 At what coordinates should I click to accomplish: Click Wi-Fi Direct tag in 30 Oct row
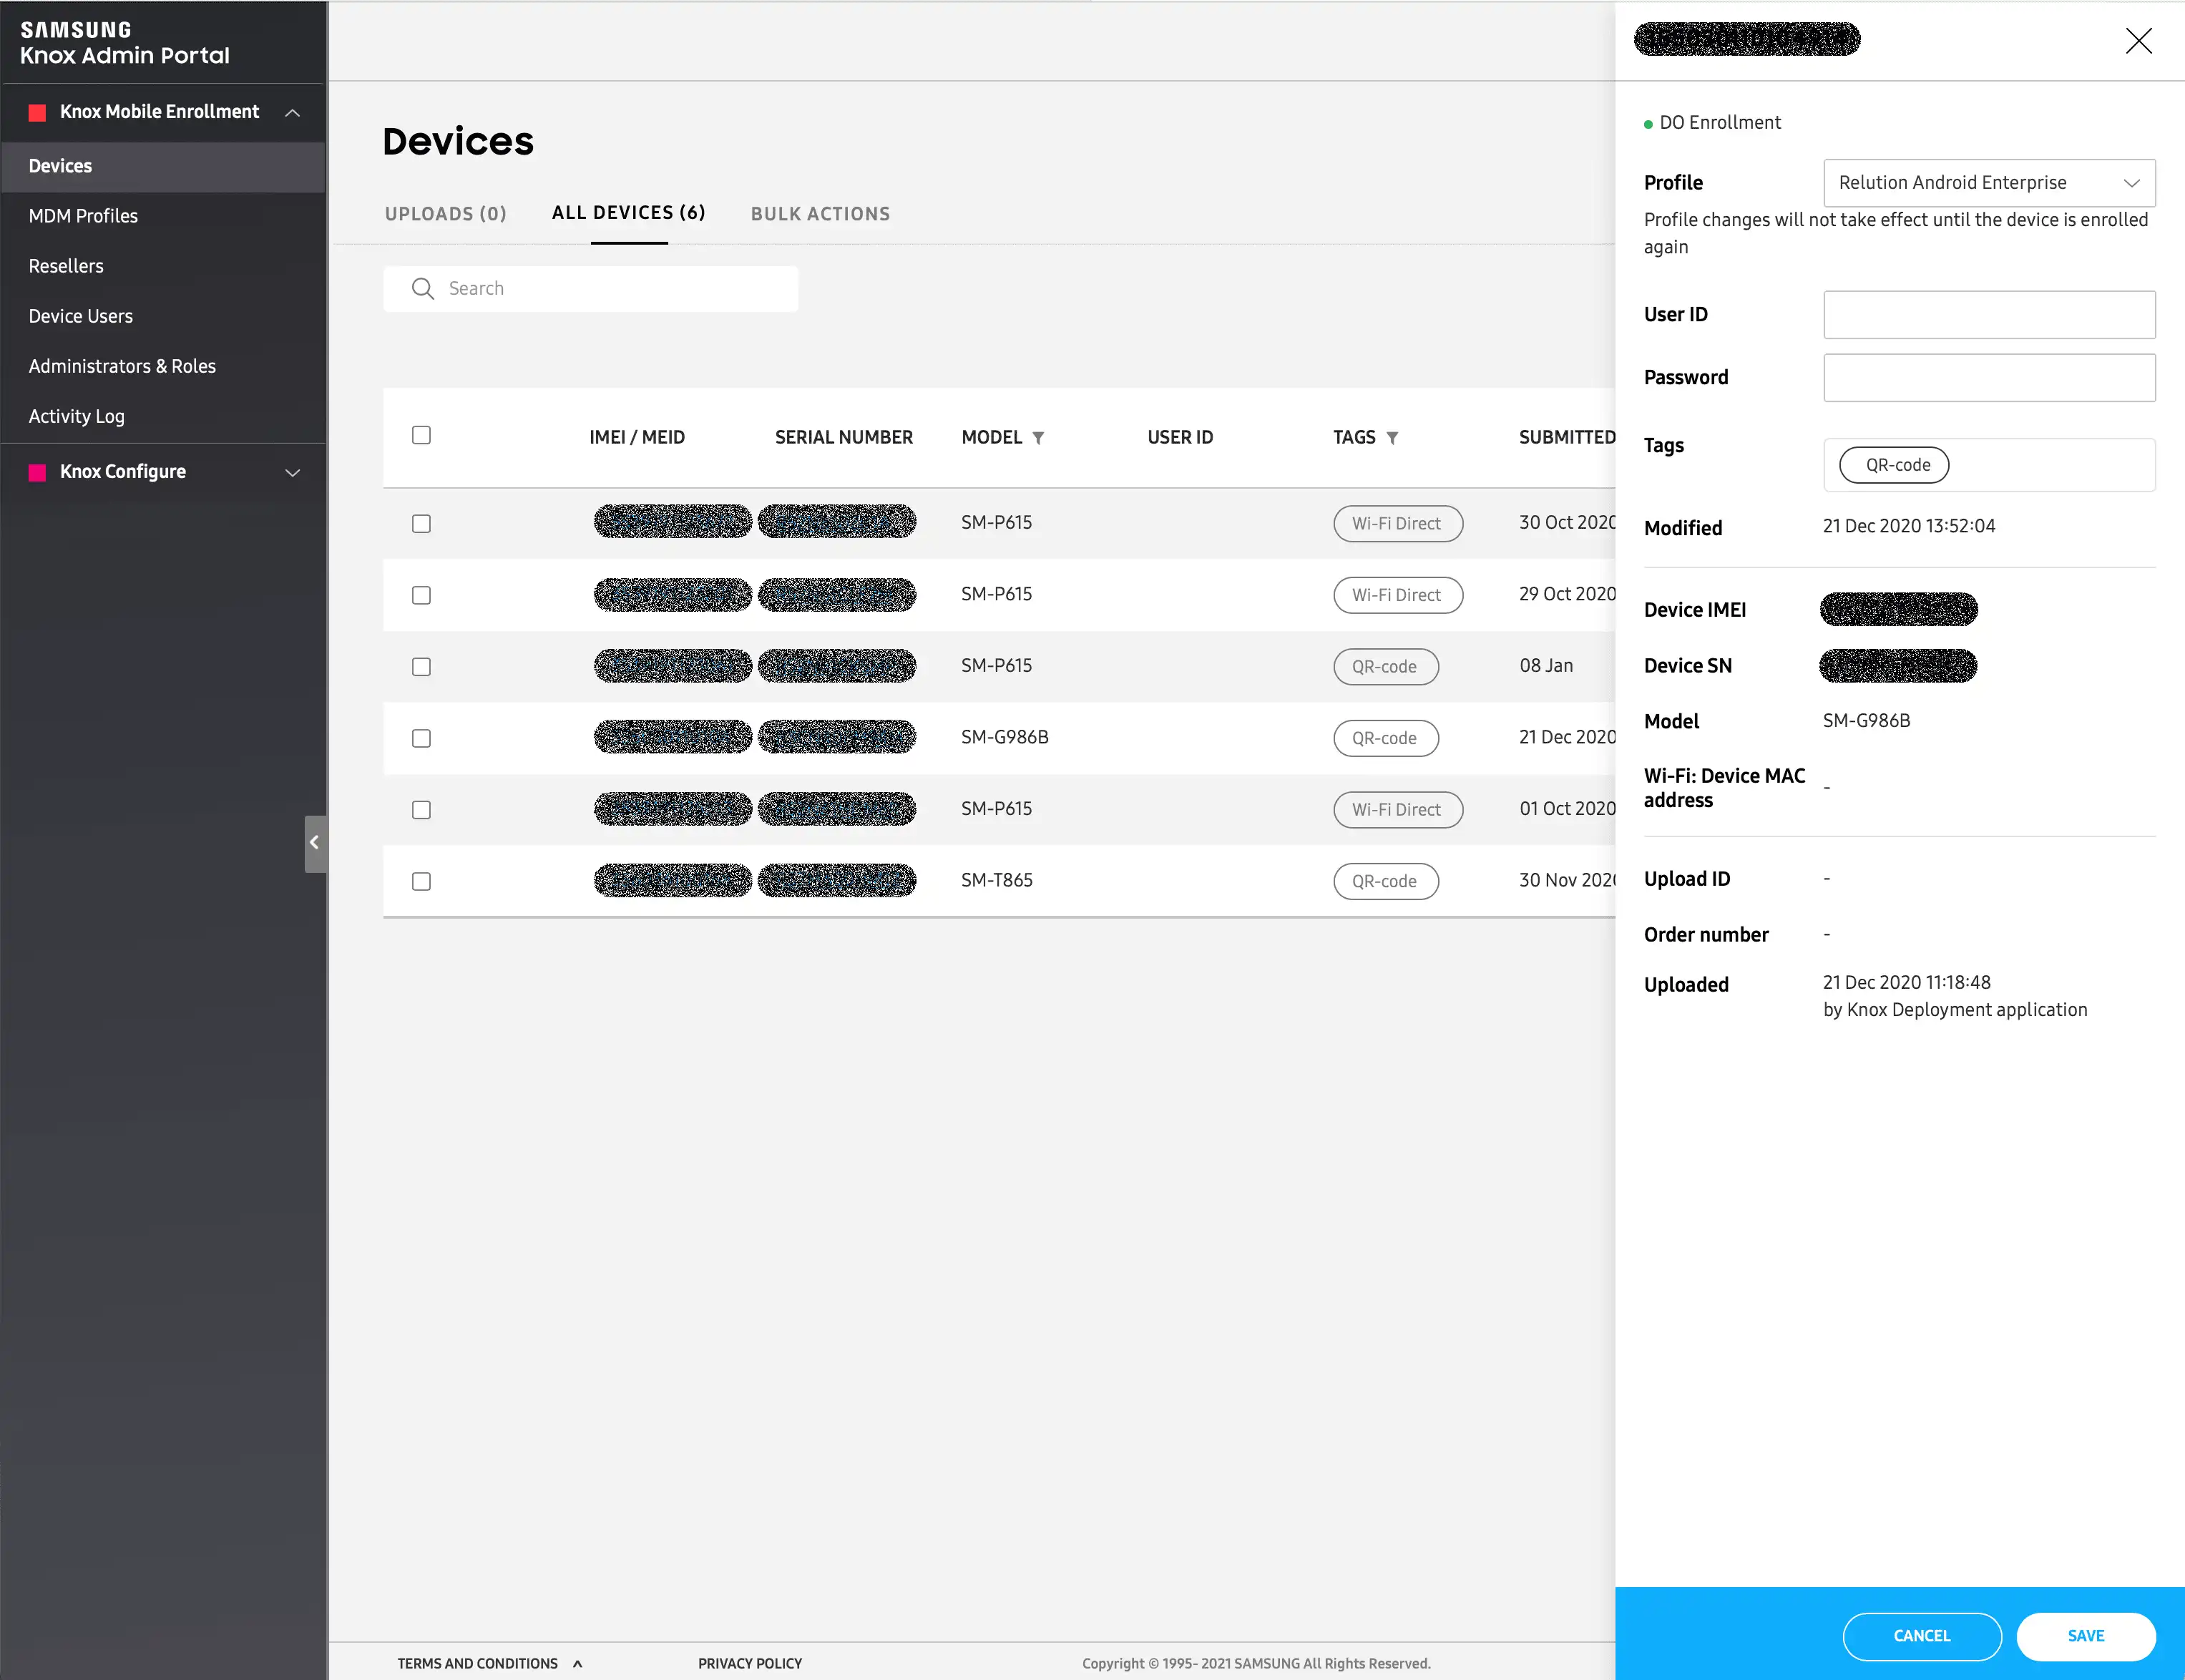pos(1397,524)
